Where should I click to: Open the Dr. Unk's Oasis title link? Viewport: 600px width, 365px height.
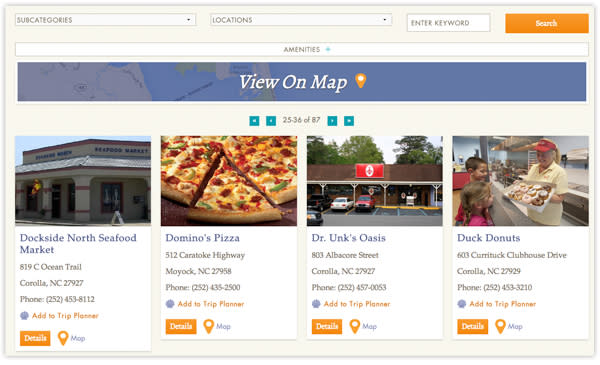point(349,238)
